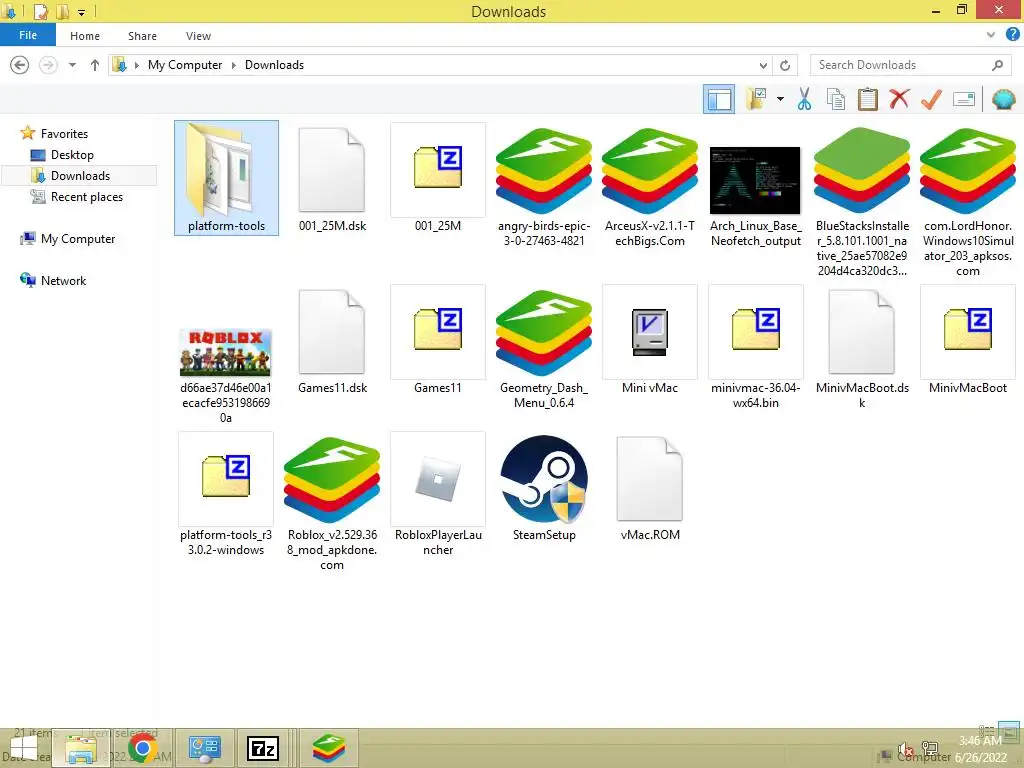Viewport: 1024px width, 768px height.
Task: Open 7-Zip from the taskbar
Action: click(x=263, y=748)
